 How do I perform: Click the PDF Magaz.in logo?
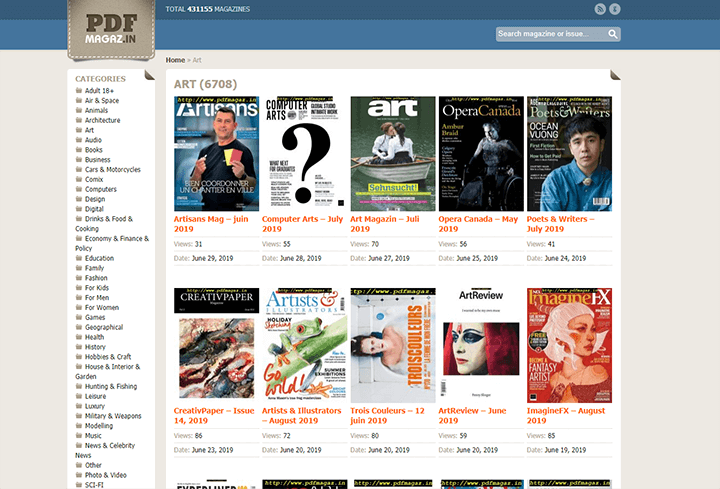(x=111, y=30)
